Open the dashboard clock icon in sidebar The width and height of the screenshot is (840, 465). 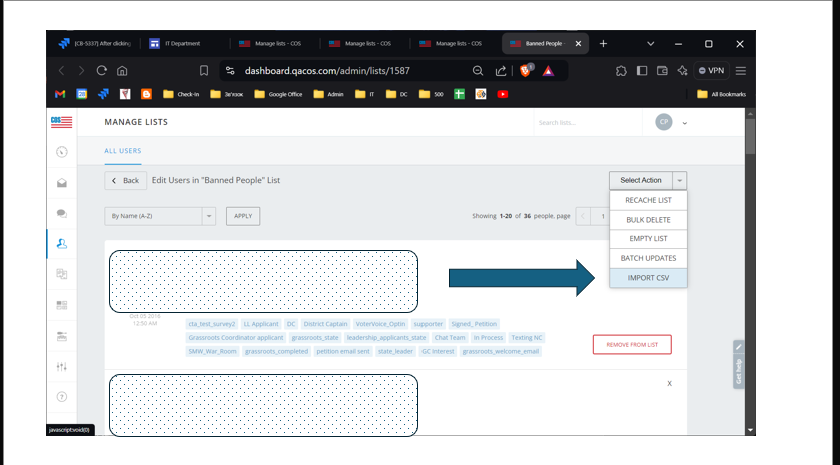[62, 152]
